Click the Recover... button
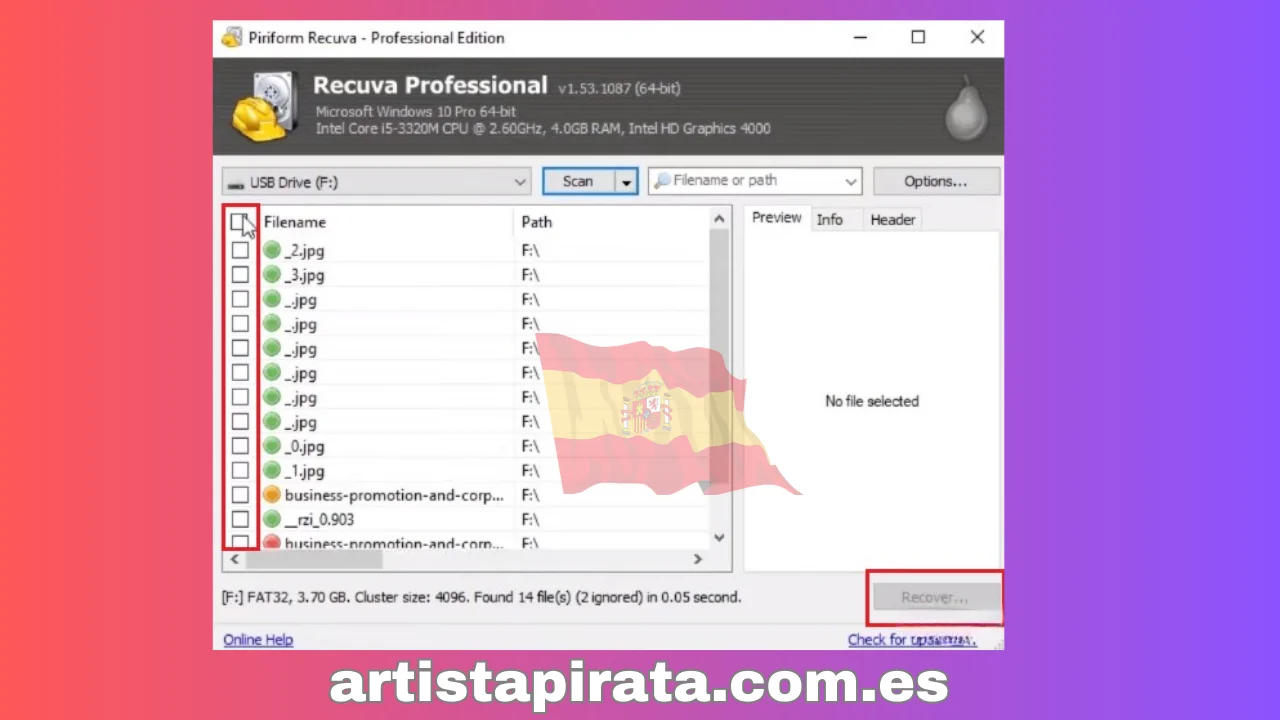The height and width of the screenshot is (720, 1280). point(935,598)
